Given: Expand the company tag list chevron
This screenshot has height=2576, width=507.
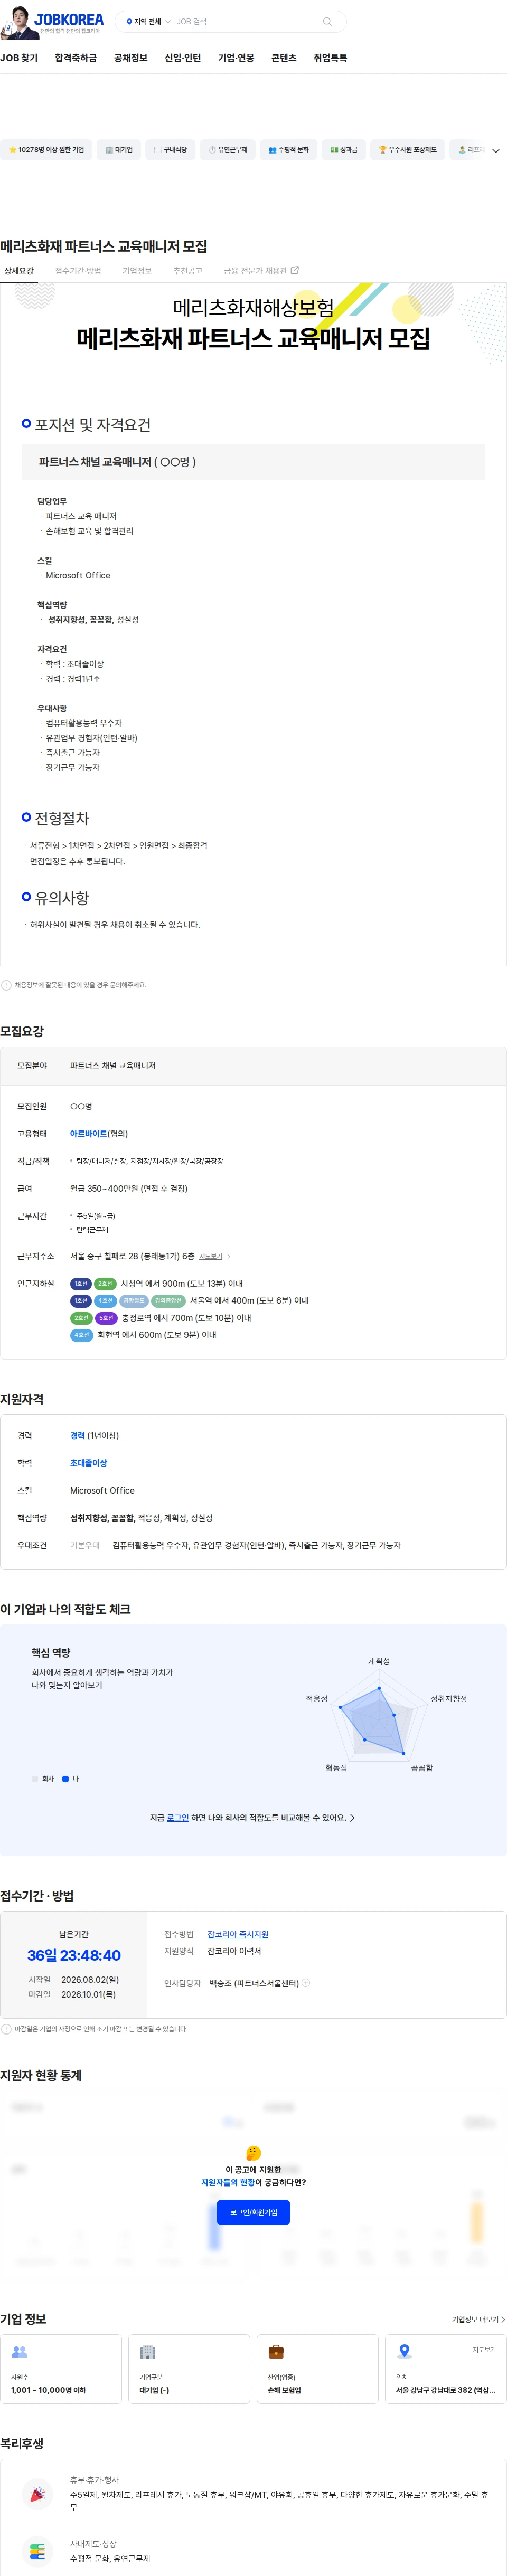Looking at the screenshot, I should [x=495, y=151].
